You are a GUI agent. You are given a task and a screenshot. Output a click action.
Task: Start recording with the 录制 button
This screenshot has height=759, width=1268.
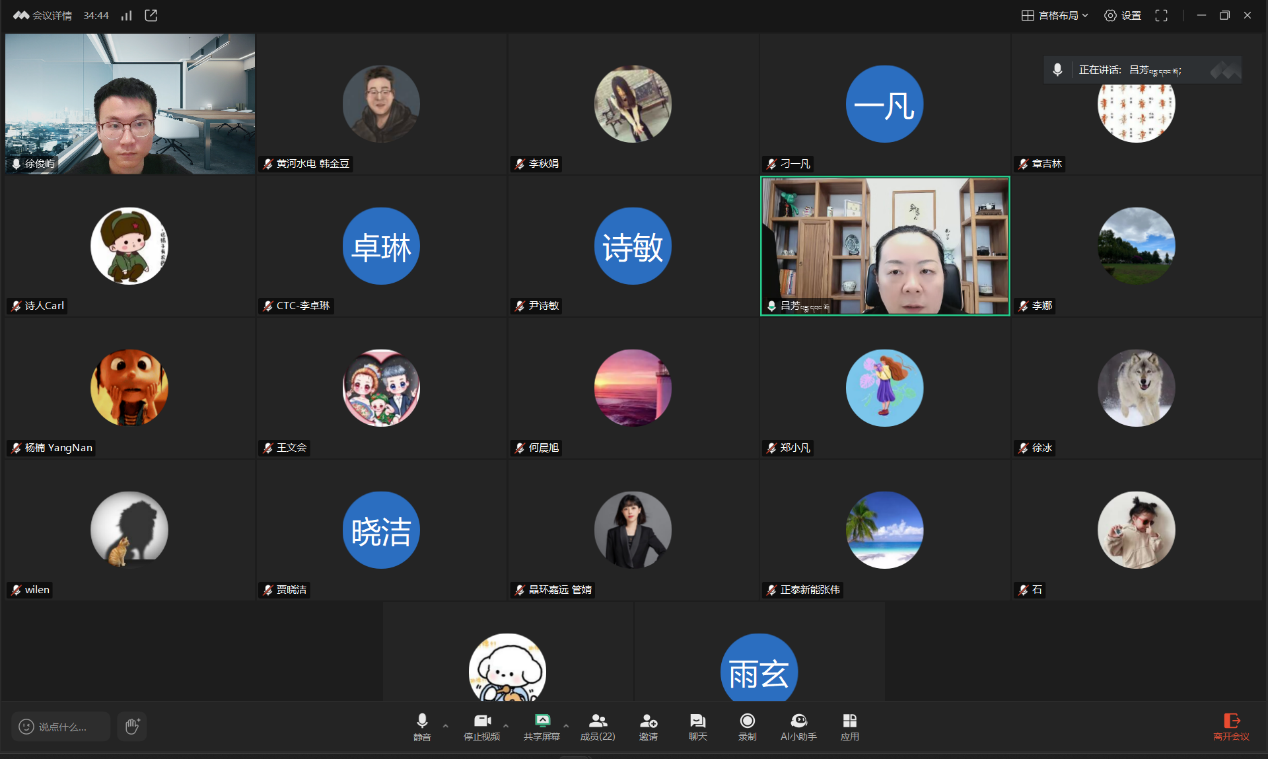click(747, 726)
